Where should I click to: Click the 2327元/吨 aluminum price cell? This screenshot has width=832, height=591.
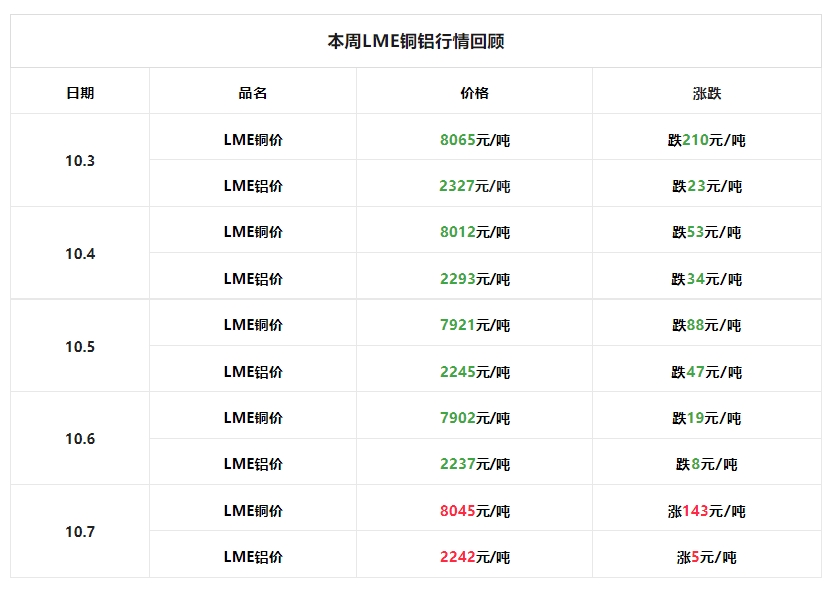pos(474,186)
